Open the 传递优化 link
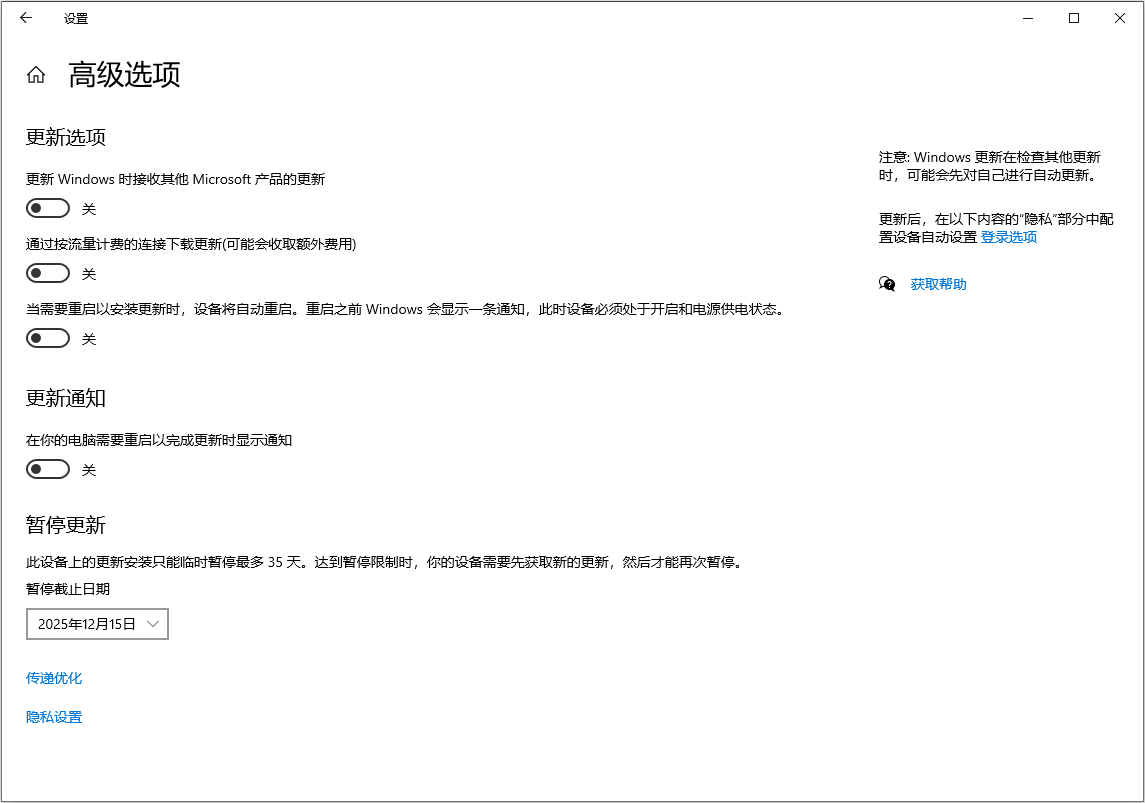 [x=54, y=678]
